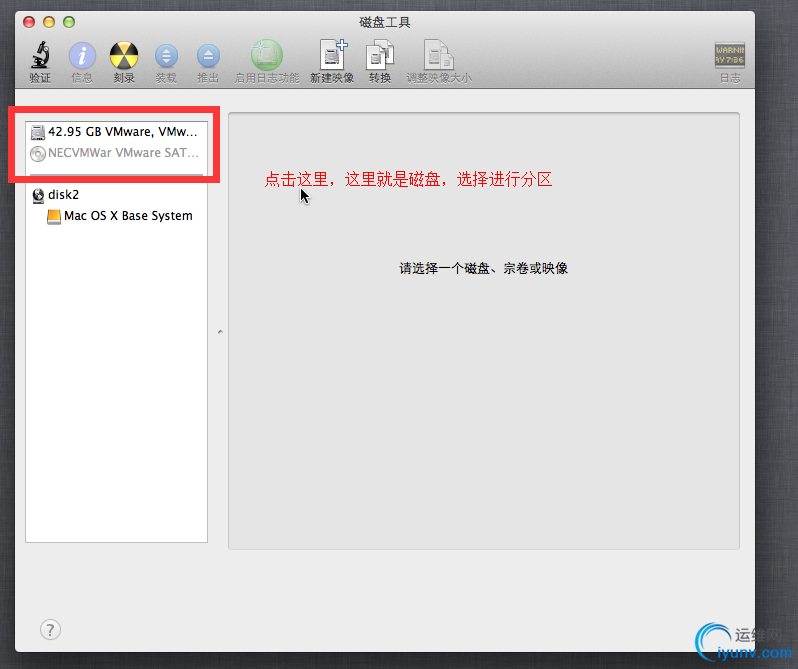Image resolution: width=798 pixels, height=669 pixels.
Task: Click the Resize Image (调整映像大小) icon
Action: pyautogui.click(x=439, y=54)
